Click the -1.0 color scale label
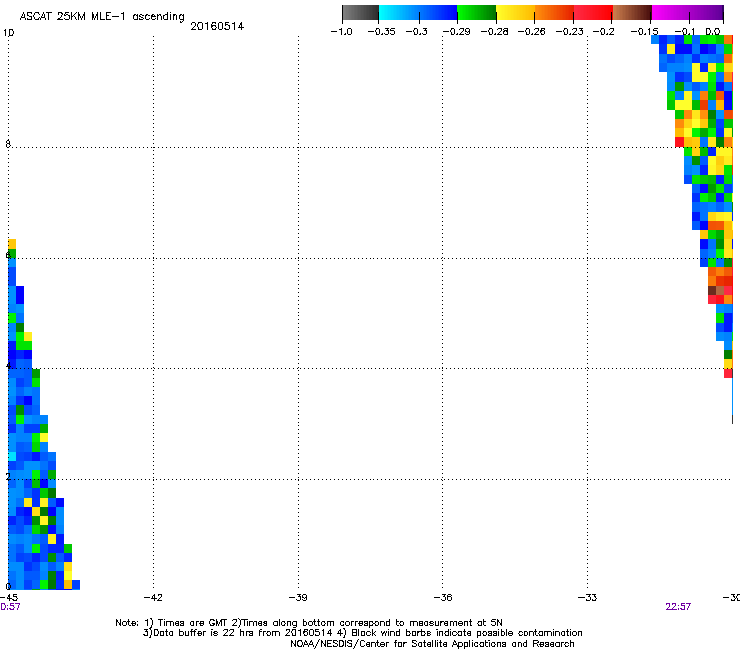 [342, 32]
